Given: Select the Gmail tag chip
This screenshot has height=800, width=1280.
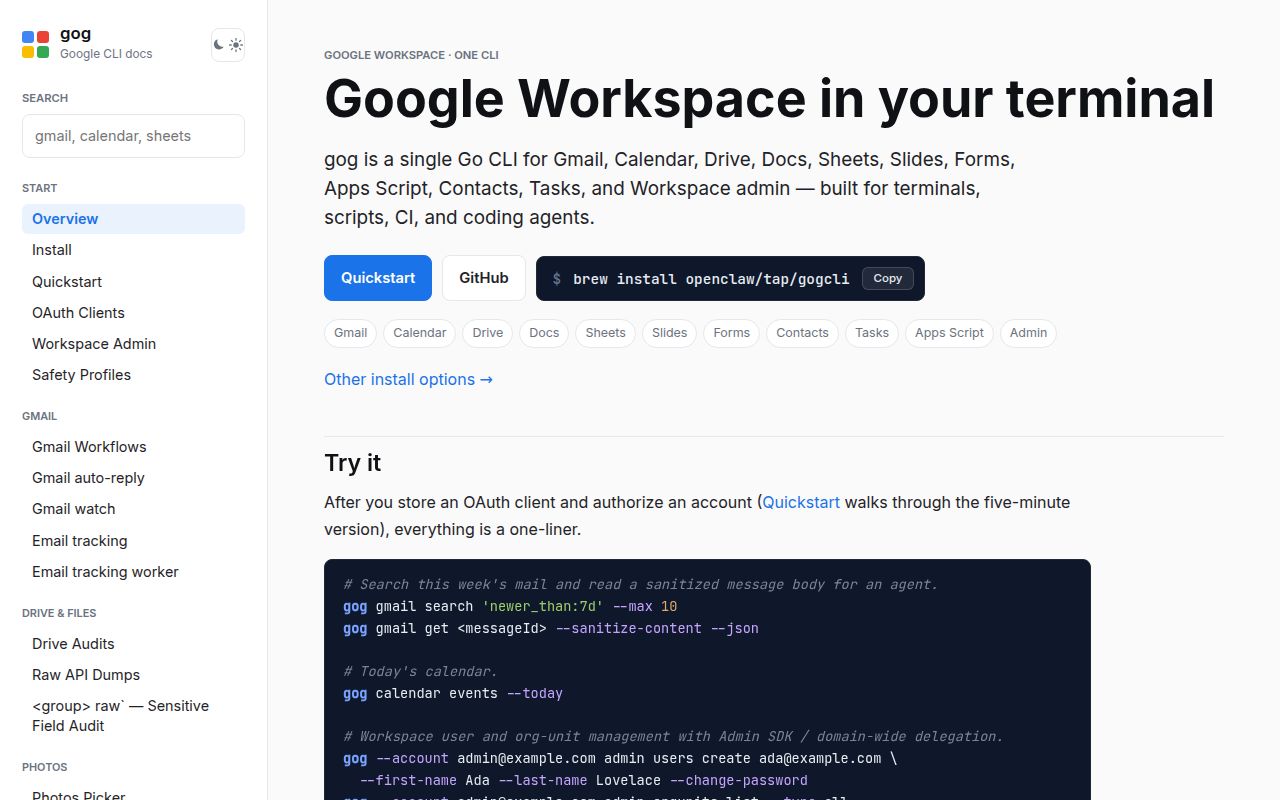Looking at the screenshot, I should coord(350,333).
